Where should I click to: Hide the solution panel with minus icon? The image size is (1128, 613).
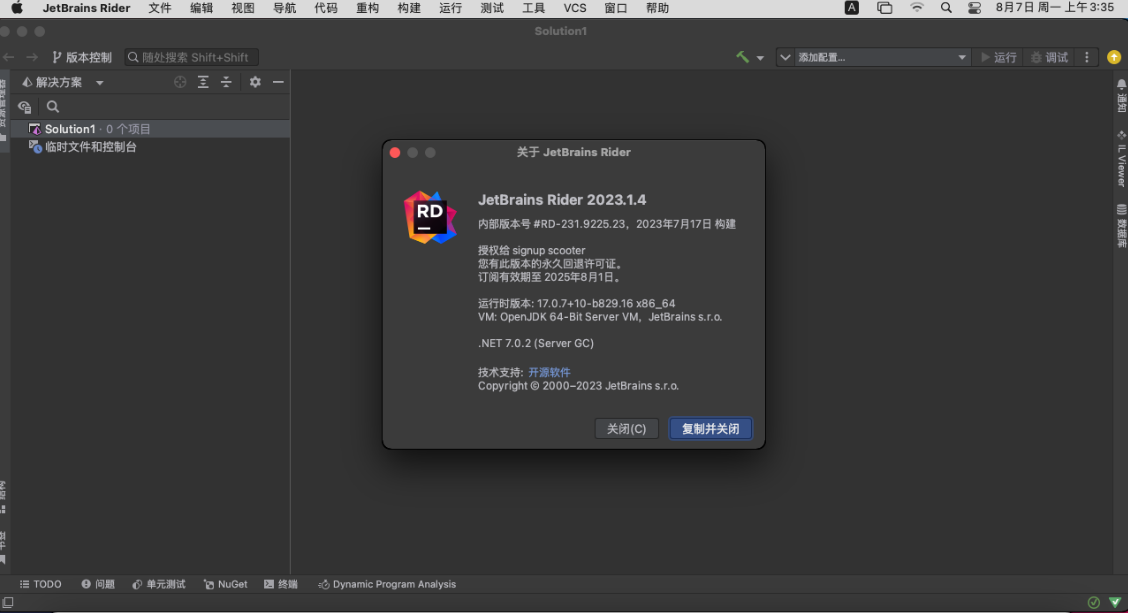coord(278,82)
